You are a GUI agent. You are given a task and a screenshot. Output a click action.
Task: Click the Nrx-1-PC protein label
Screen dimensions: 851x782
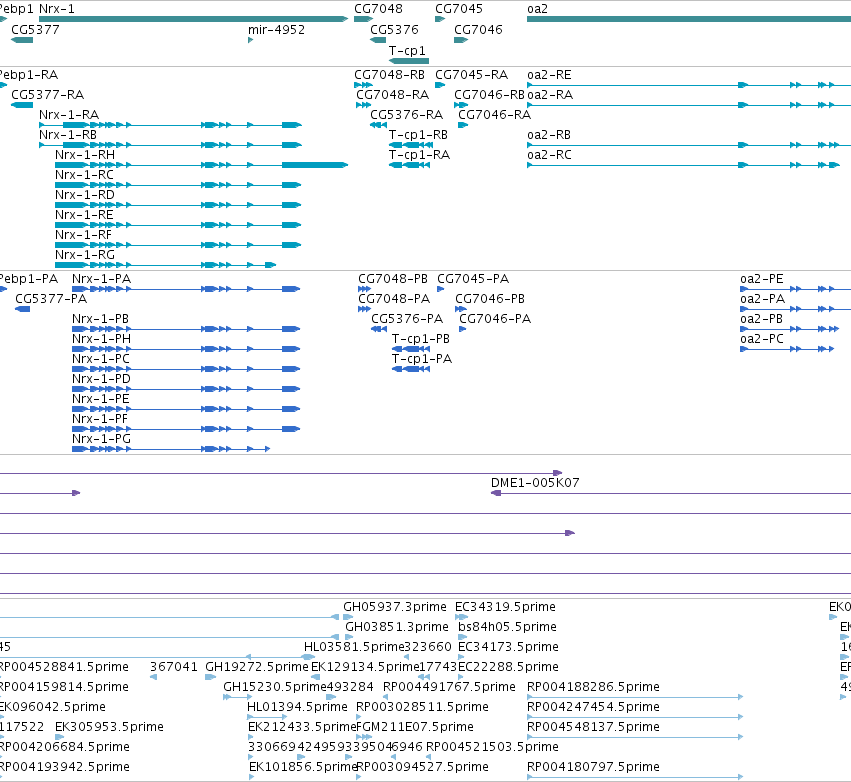[101, 359]
